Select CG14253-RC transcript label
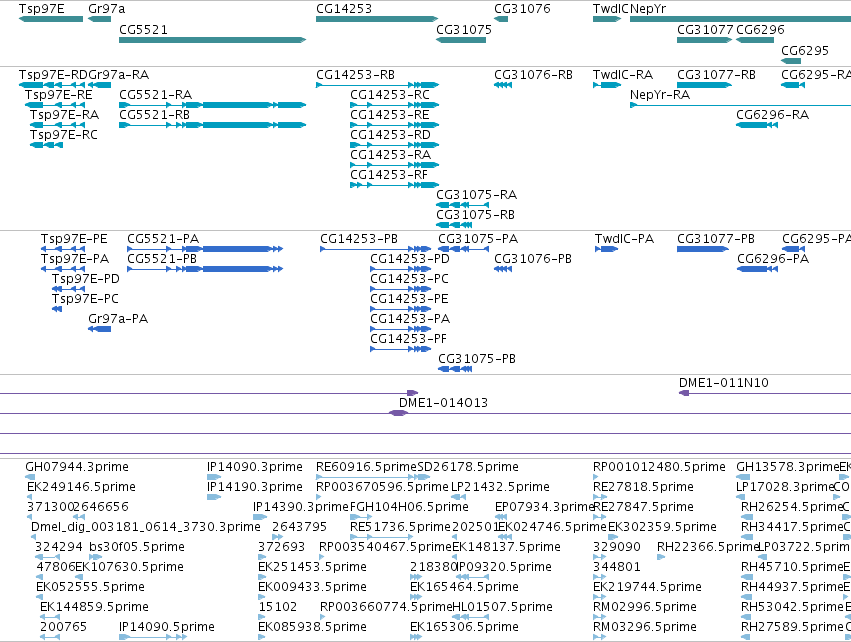The height and width of the screenshot is (642, 851). [390, 95]
